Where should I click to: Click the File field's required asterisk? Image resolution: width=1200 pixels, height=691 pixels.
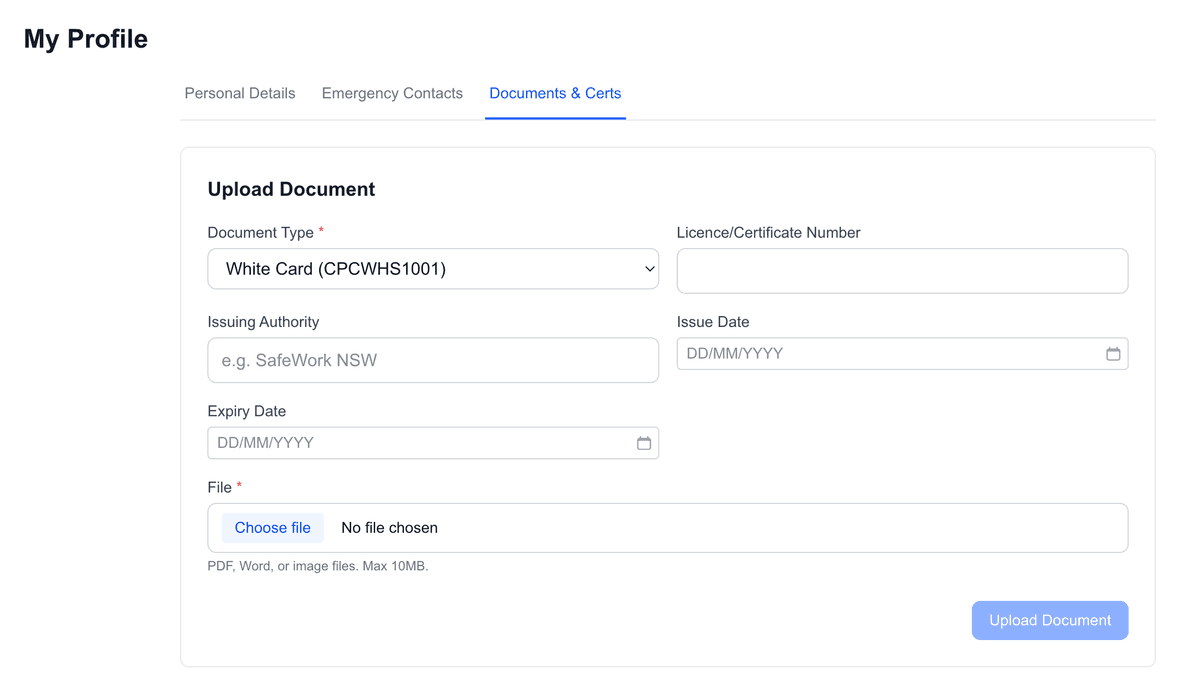tap(237, 486)
